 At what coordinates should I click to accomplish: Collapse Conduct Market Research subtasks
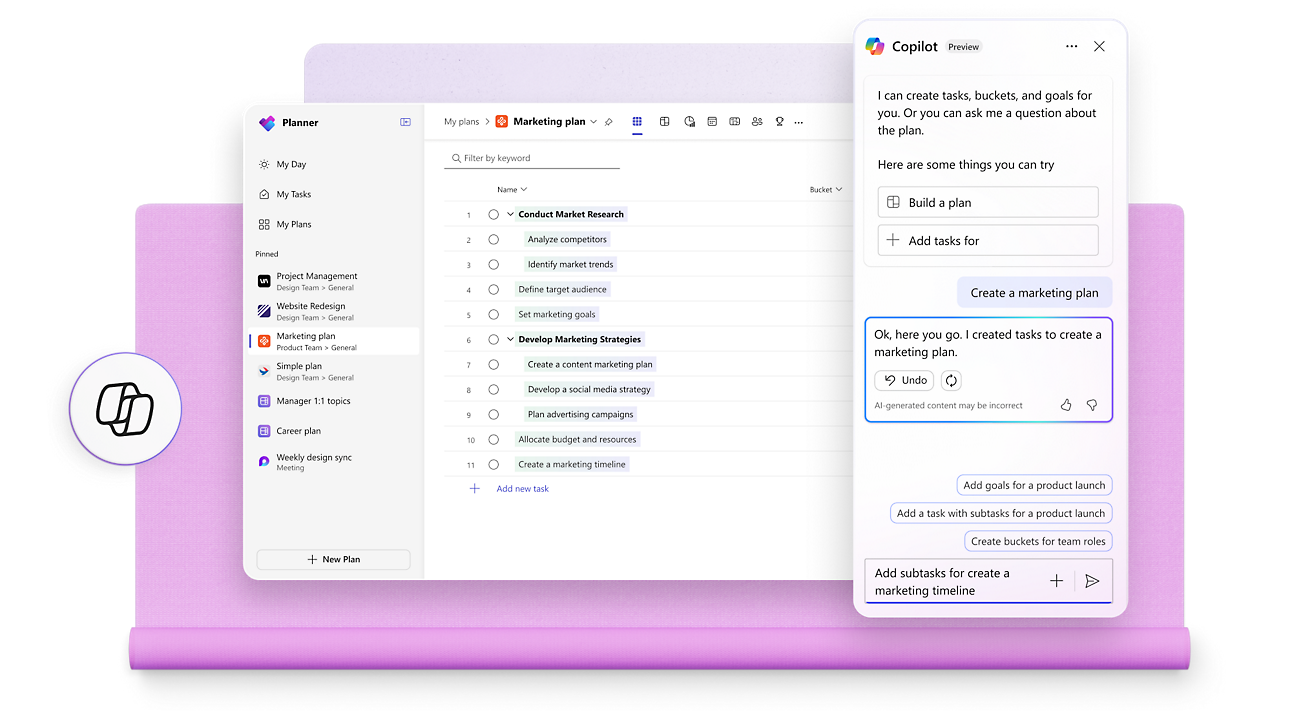pyautogui.click(x=510, y=214)
